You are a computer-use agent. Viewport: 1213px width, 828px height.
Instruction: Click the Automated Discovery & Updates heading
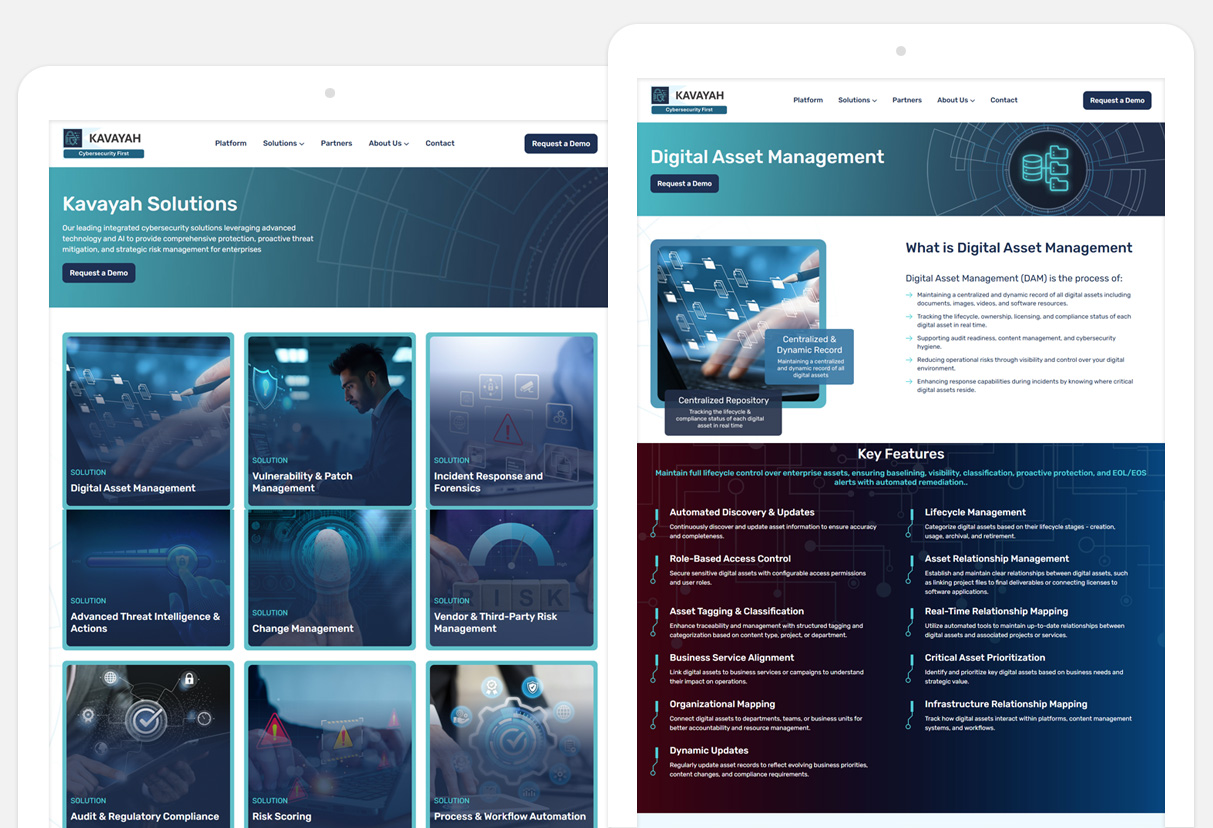click(742, 512)
